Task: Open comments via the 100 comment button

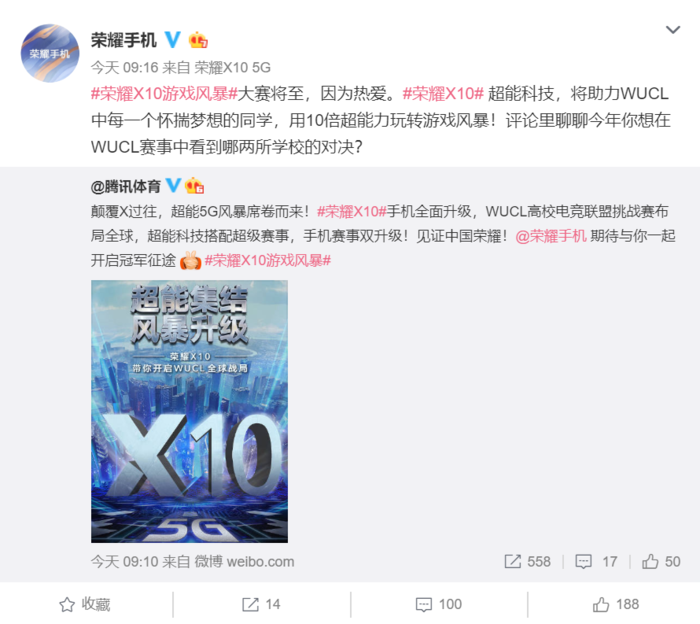Action: click(438, 604)
